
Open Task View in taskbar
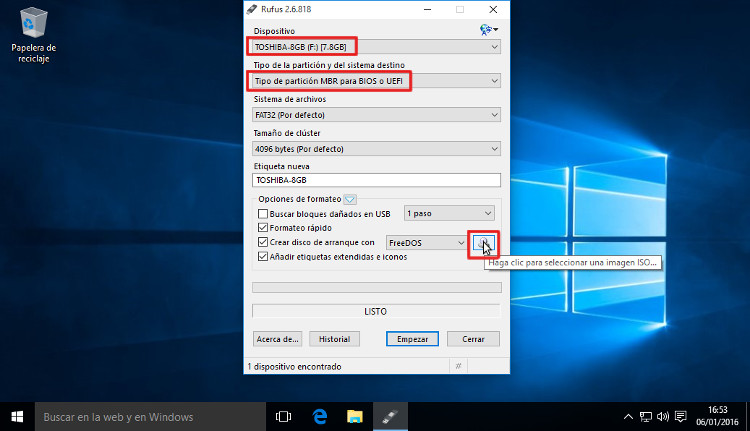coord(283,417)
